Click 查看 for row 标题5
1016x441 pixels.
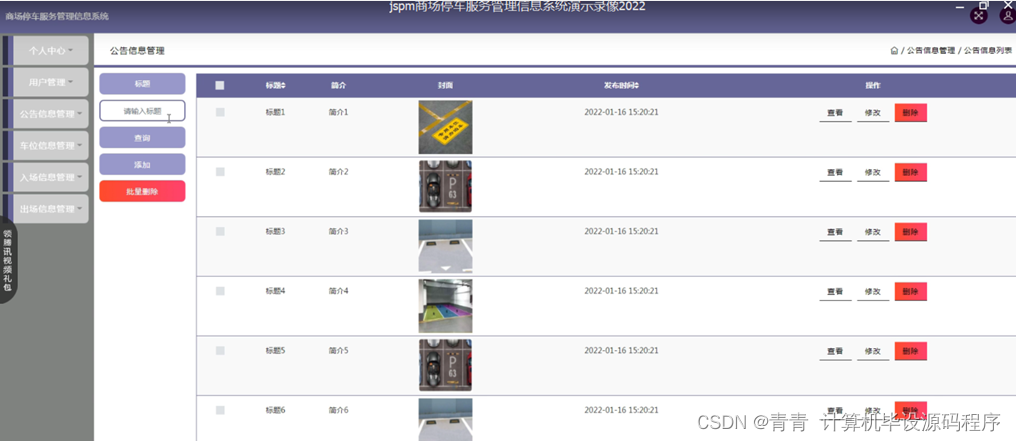[x=835, y=351]
